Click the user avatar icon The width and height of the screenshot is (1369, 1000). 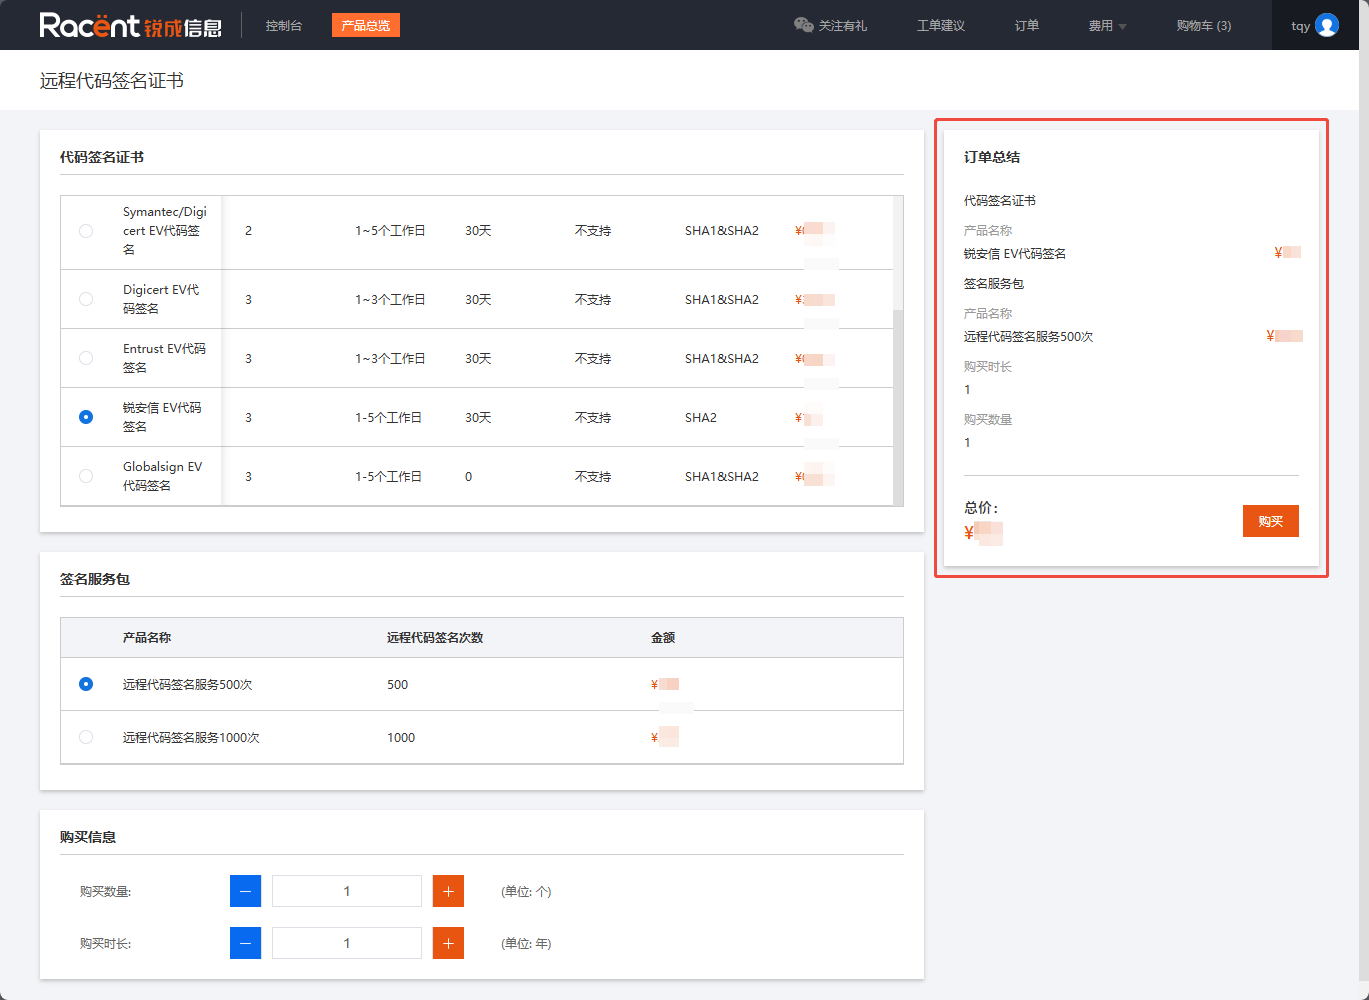(x=1327, y=25)
